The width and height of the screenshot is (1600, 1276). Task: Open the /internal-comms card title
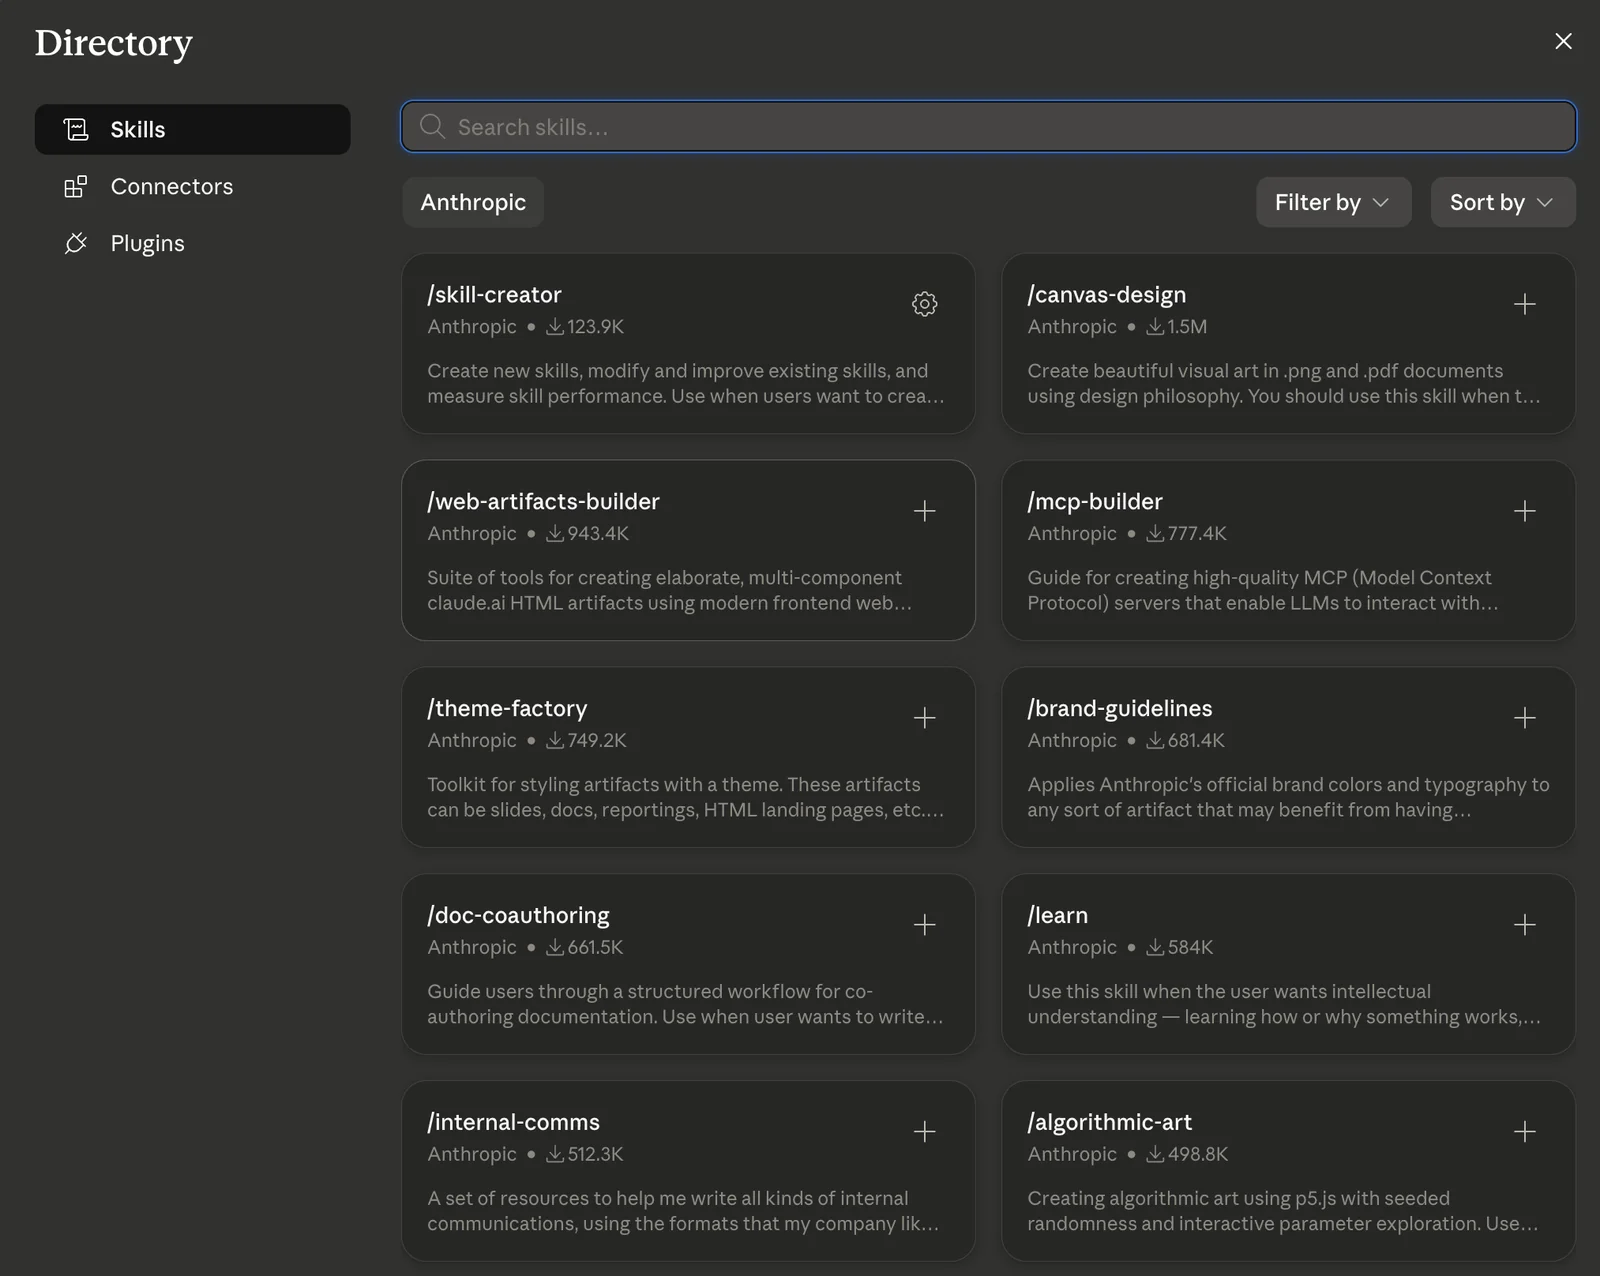[x=513, y=1123]
